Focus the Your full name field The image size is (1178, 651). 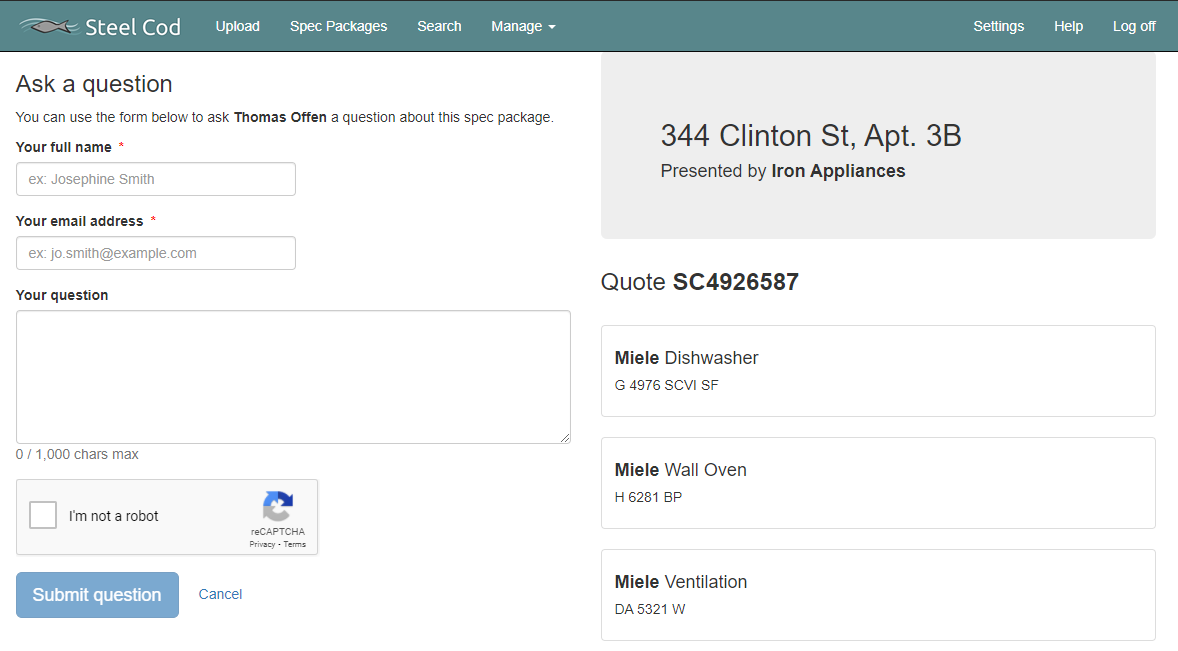coord(156,179)
